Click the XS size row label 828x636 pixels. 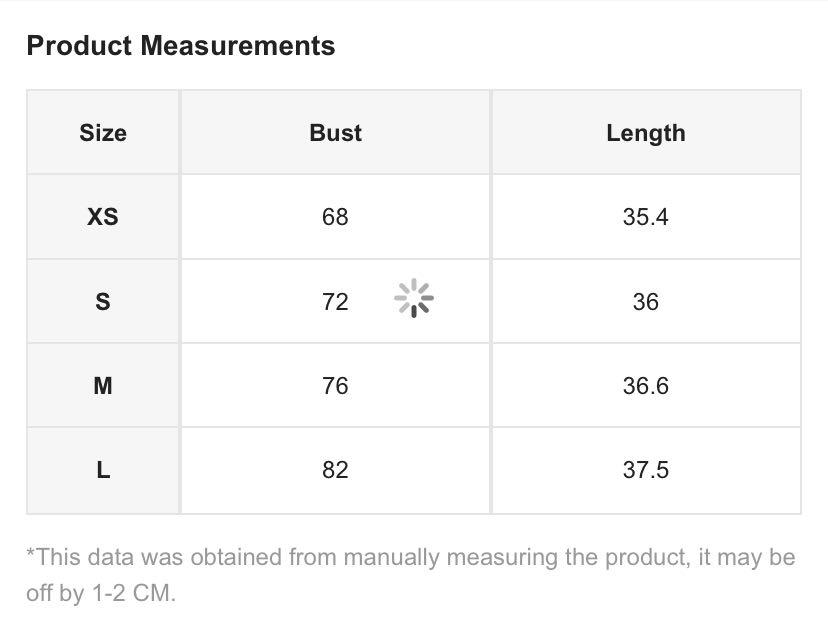(x=103, y=217)
